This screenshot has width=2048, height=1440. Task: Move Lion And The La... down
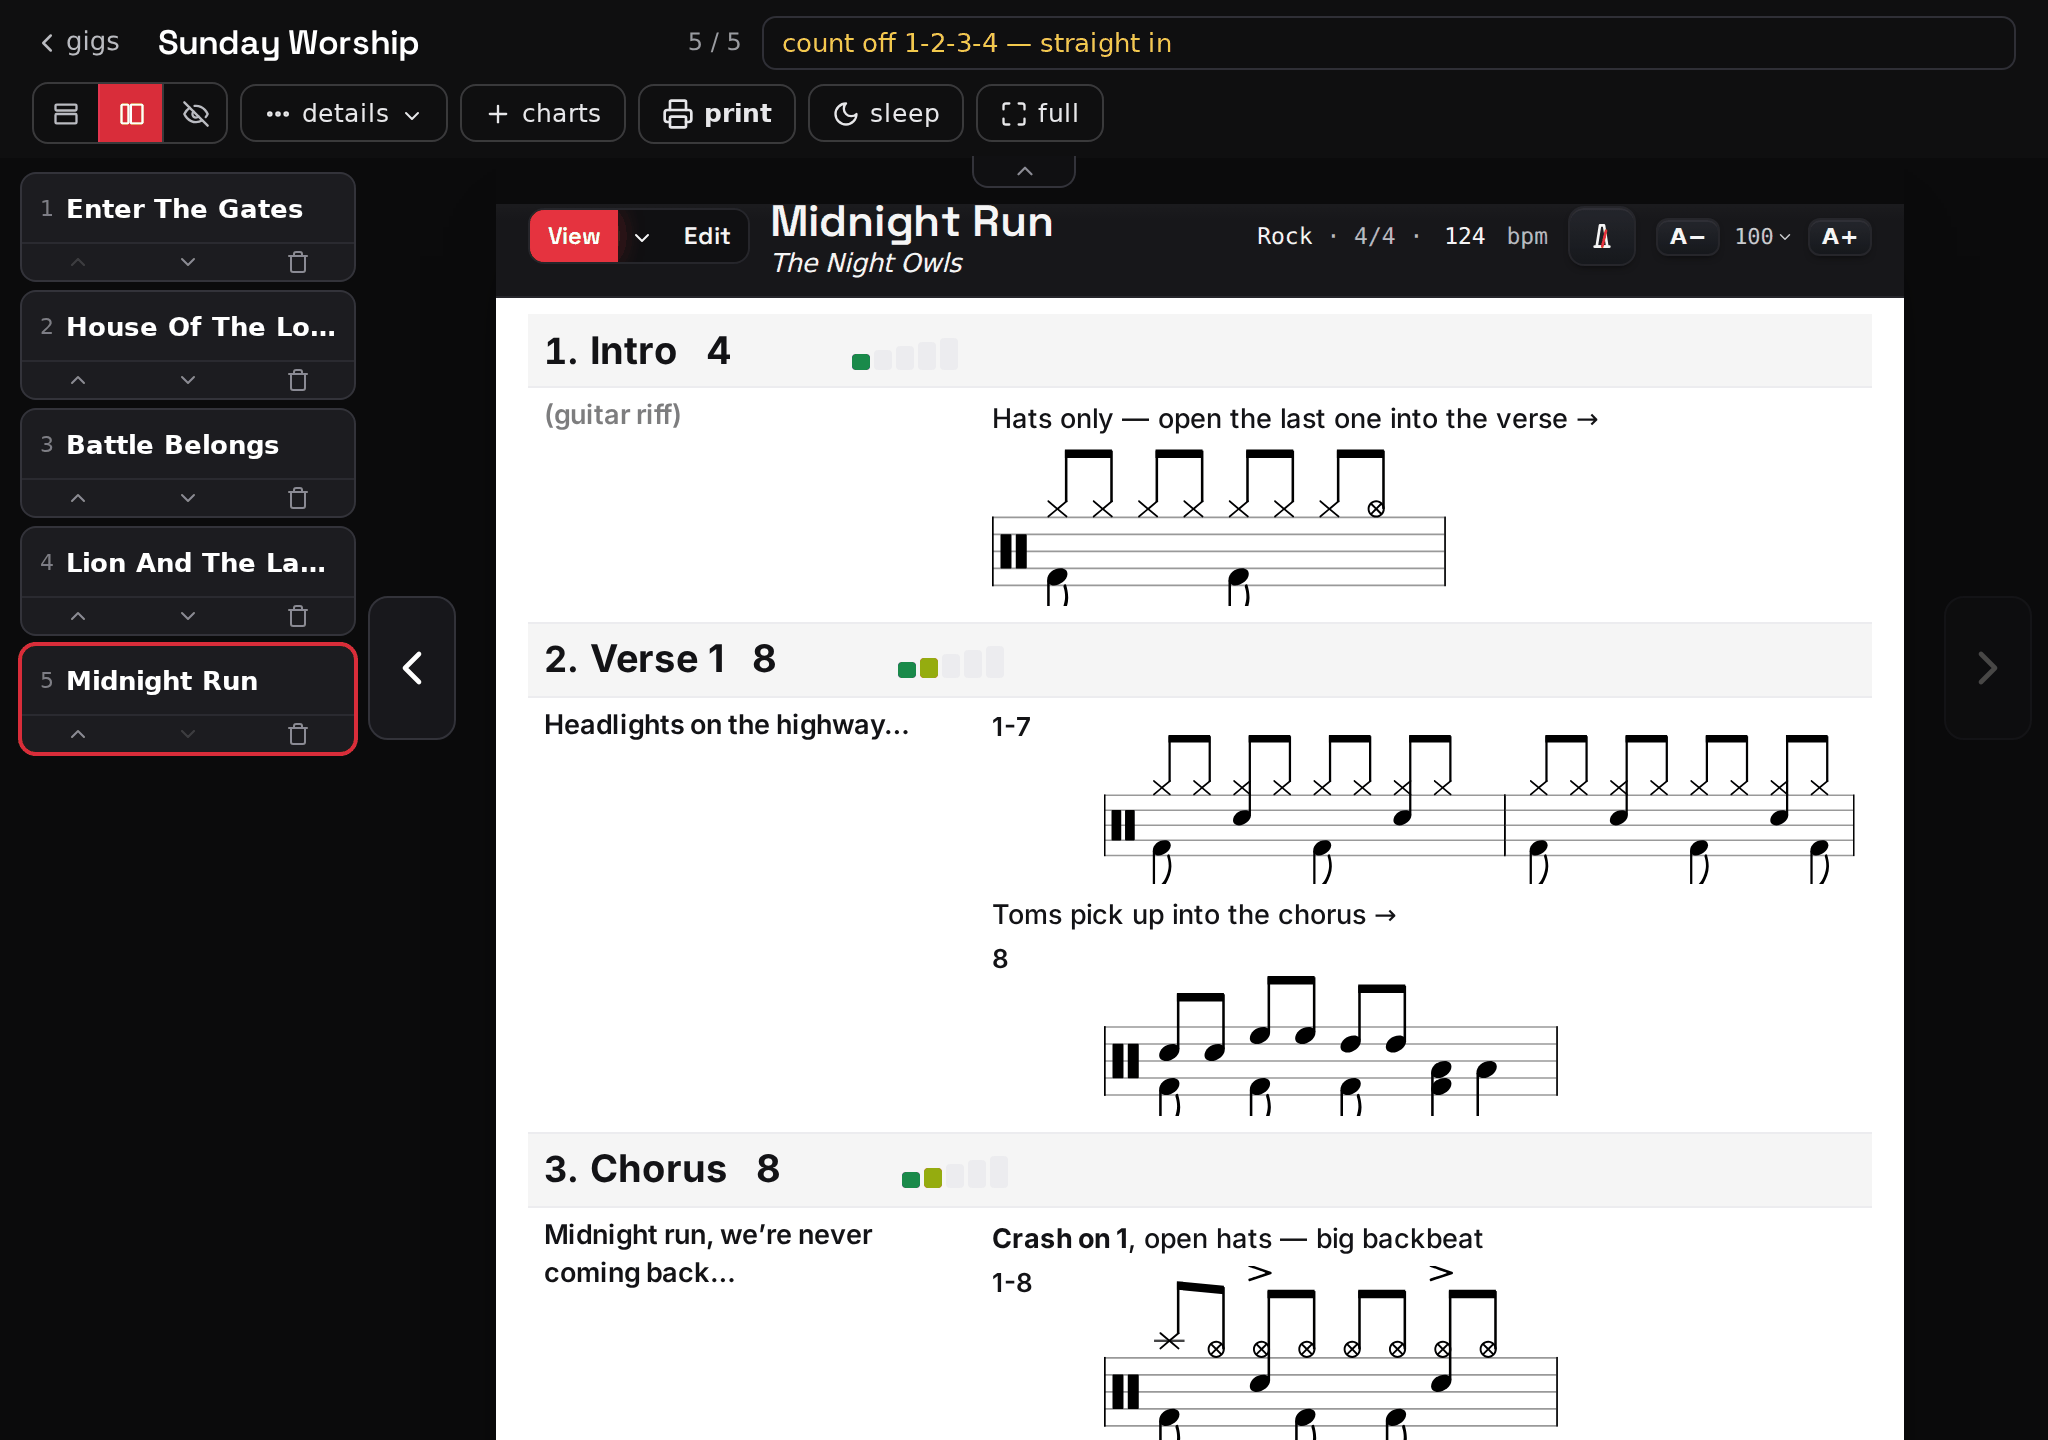[188, 616]
